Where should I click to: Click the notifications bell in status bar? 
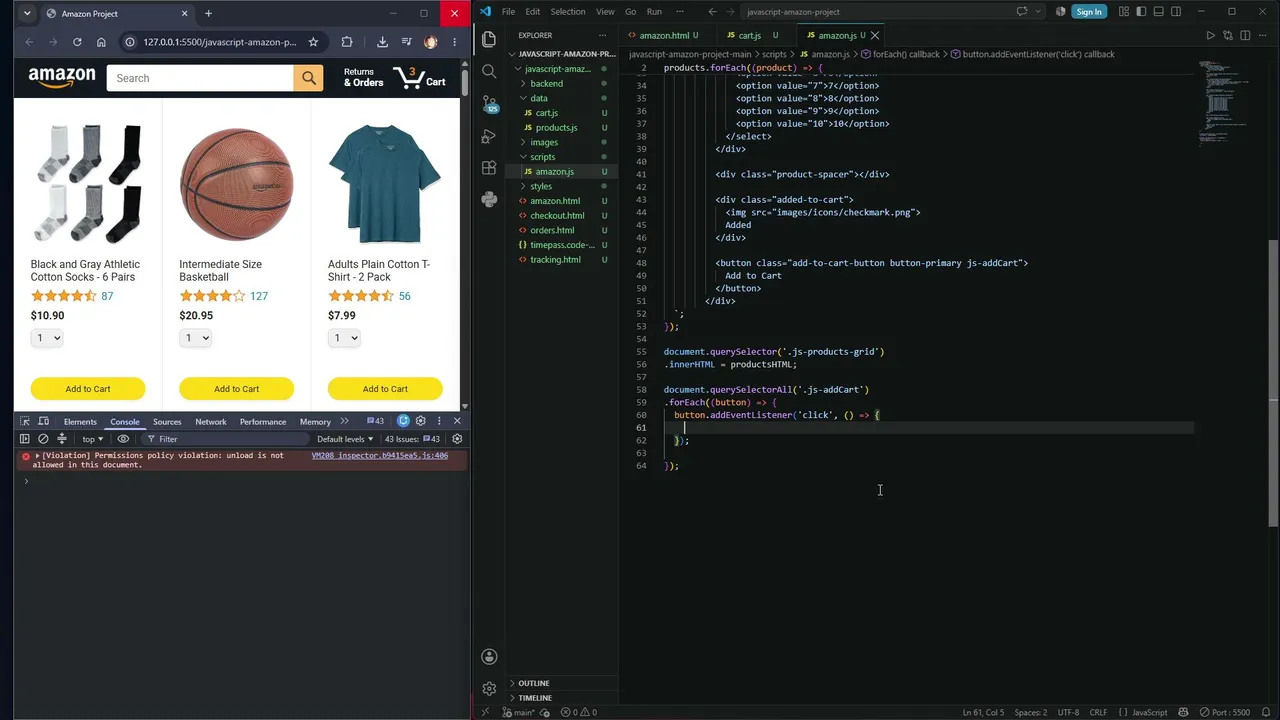point(1265,712)
